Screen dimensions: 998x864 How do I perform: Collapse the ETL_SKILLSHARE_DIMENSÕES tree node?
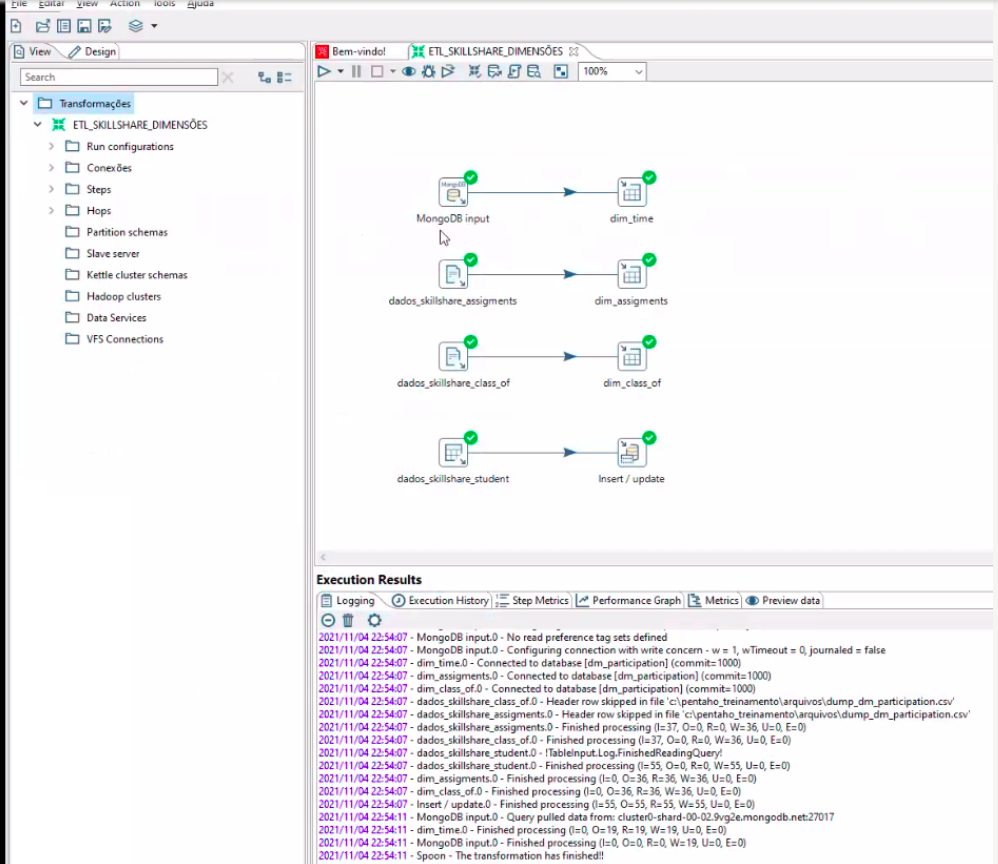click(38, 125)
